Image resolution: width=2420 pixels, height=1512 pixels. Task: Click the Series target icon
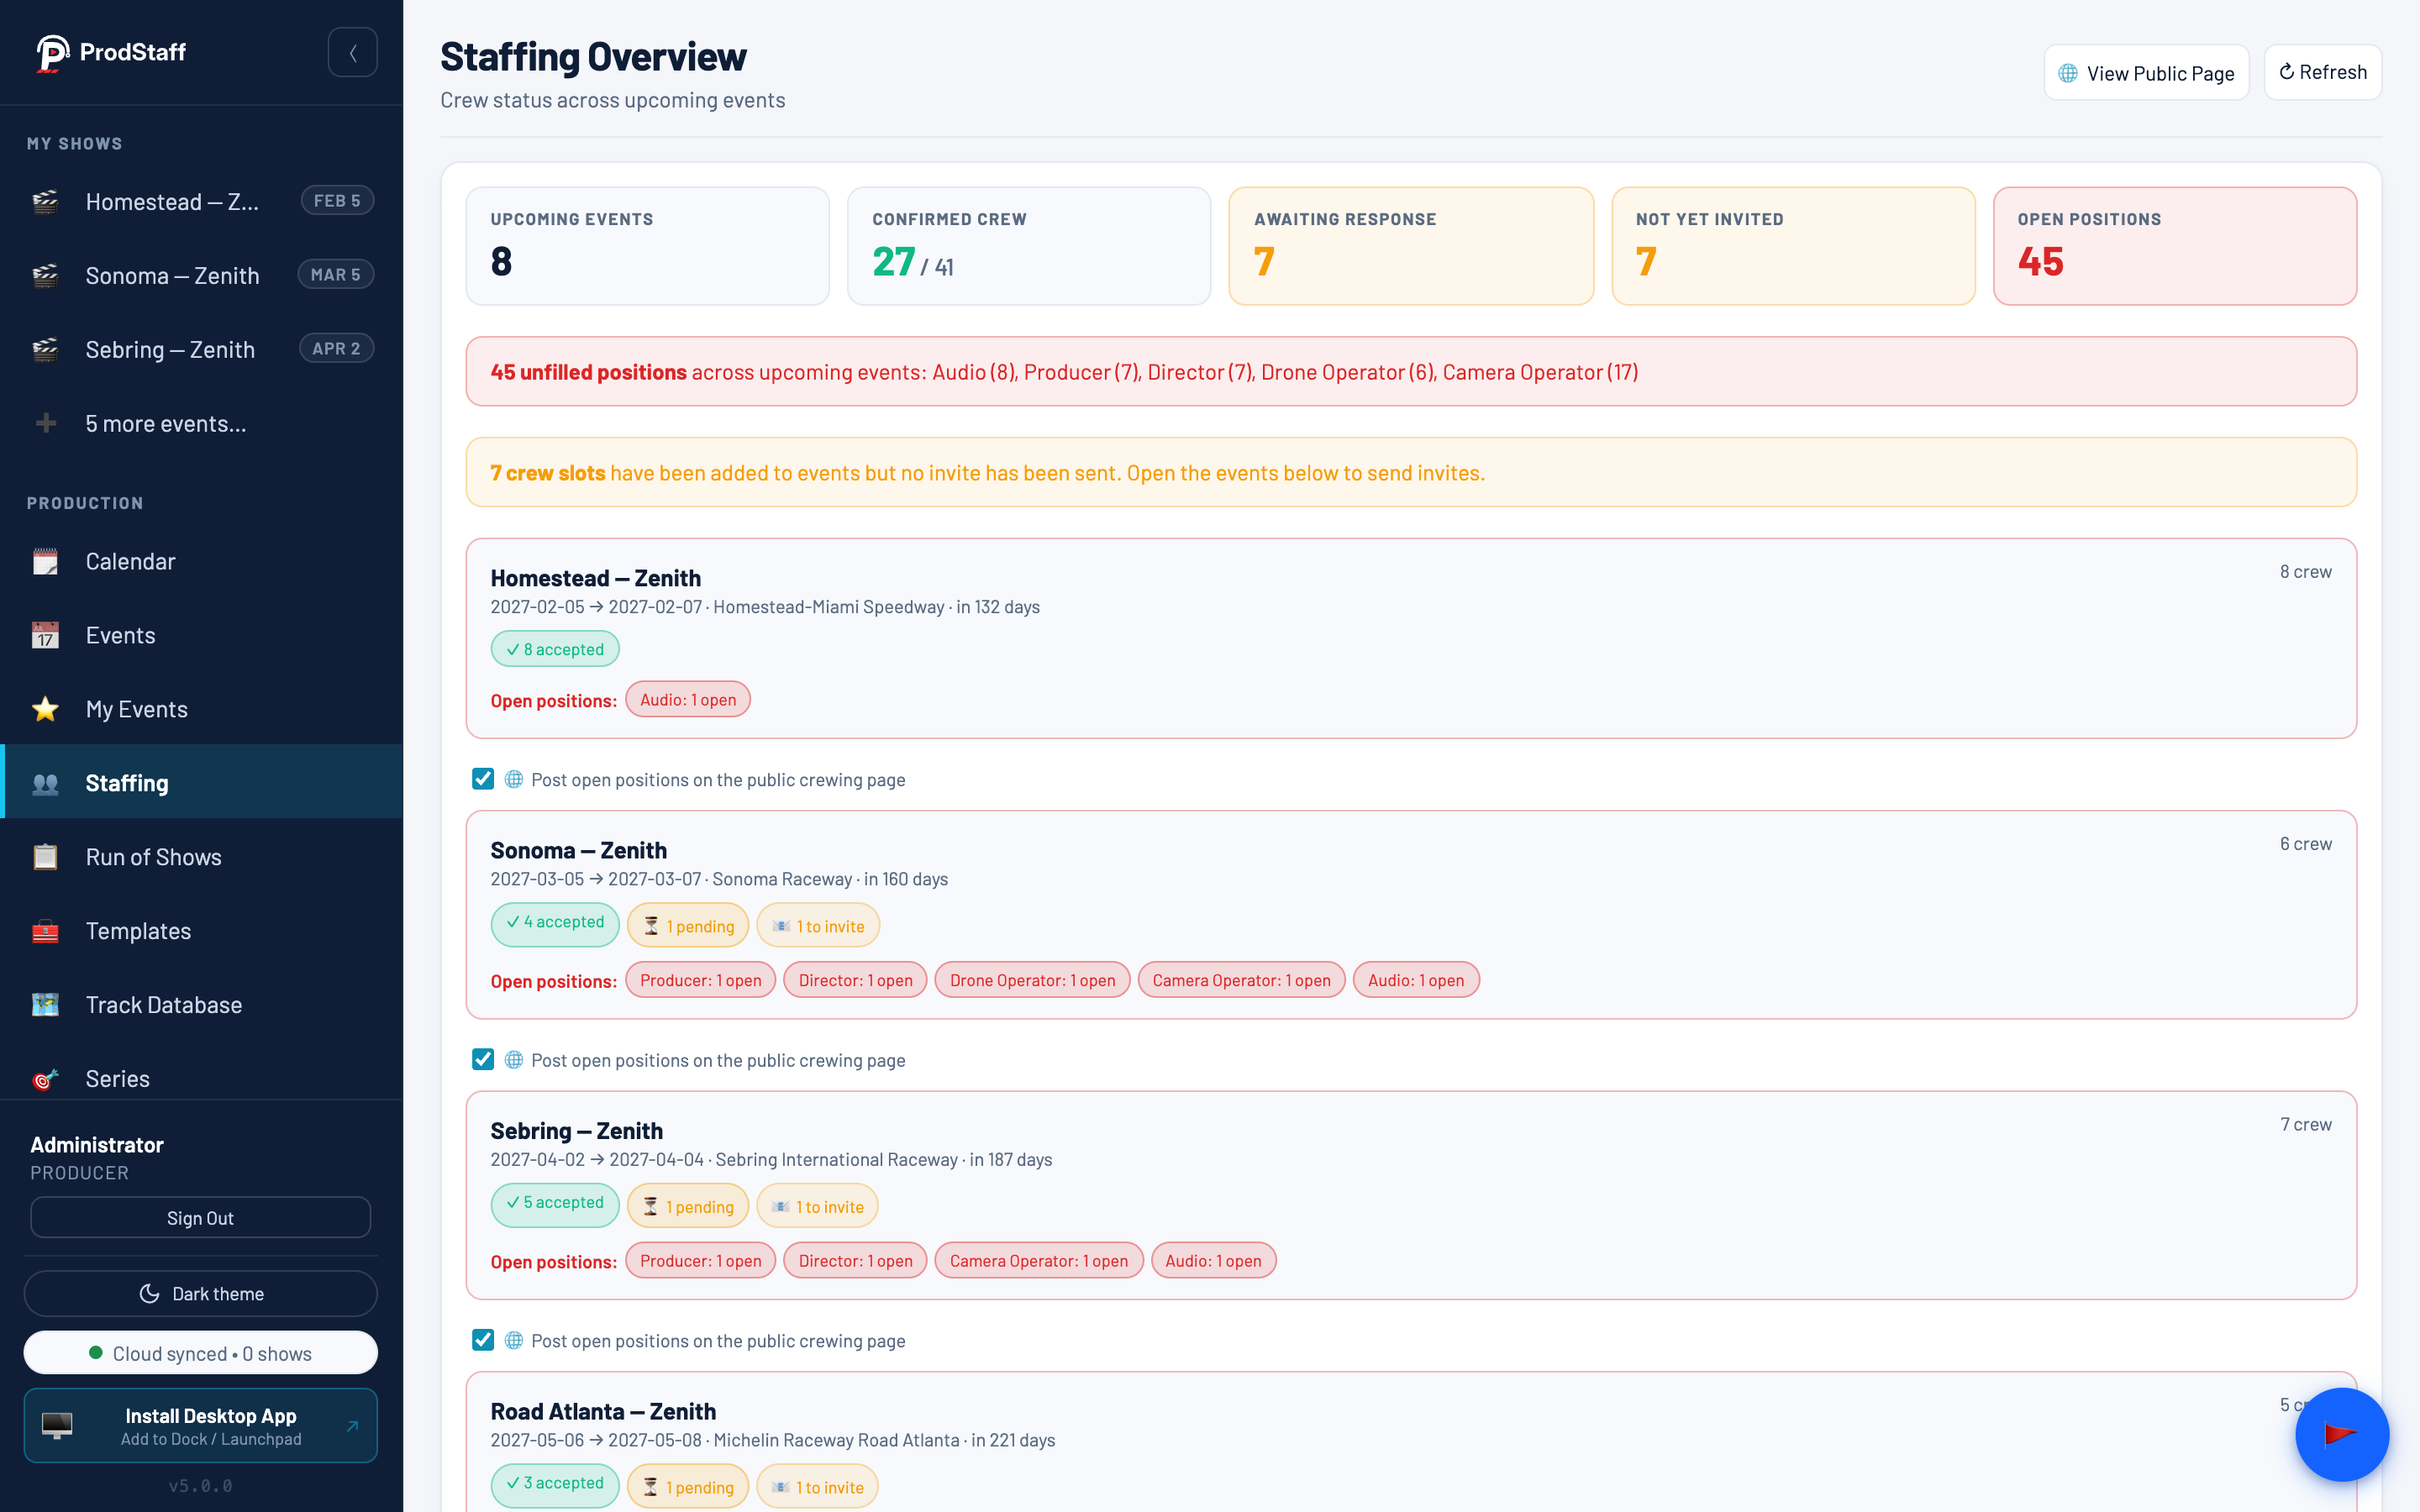pos(45,1079)
